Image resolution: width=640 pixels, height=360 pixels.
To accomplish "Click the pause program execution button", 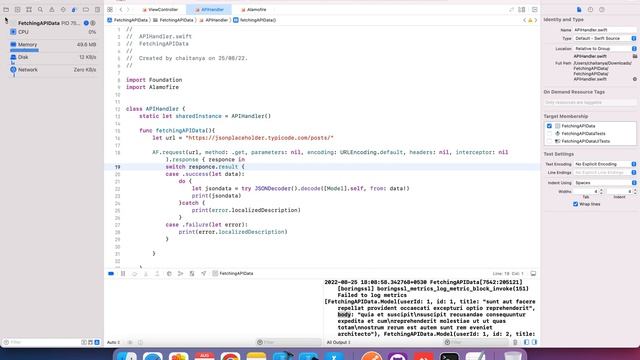I will pyautogui.click(x=123, y=273).
